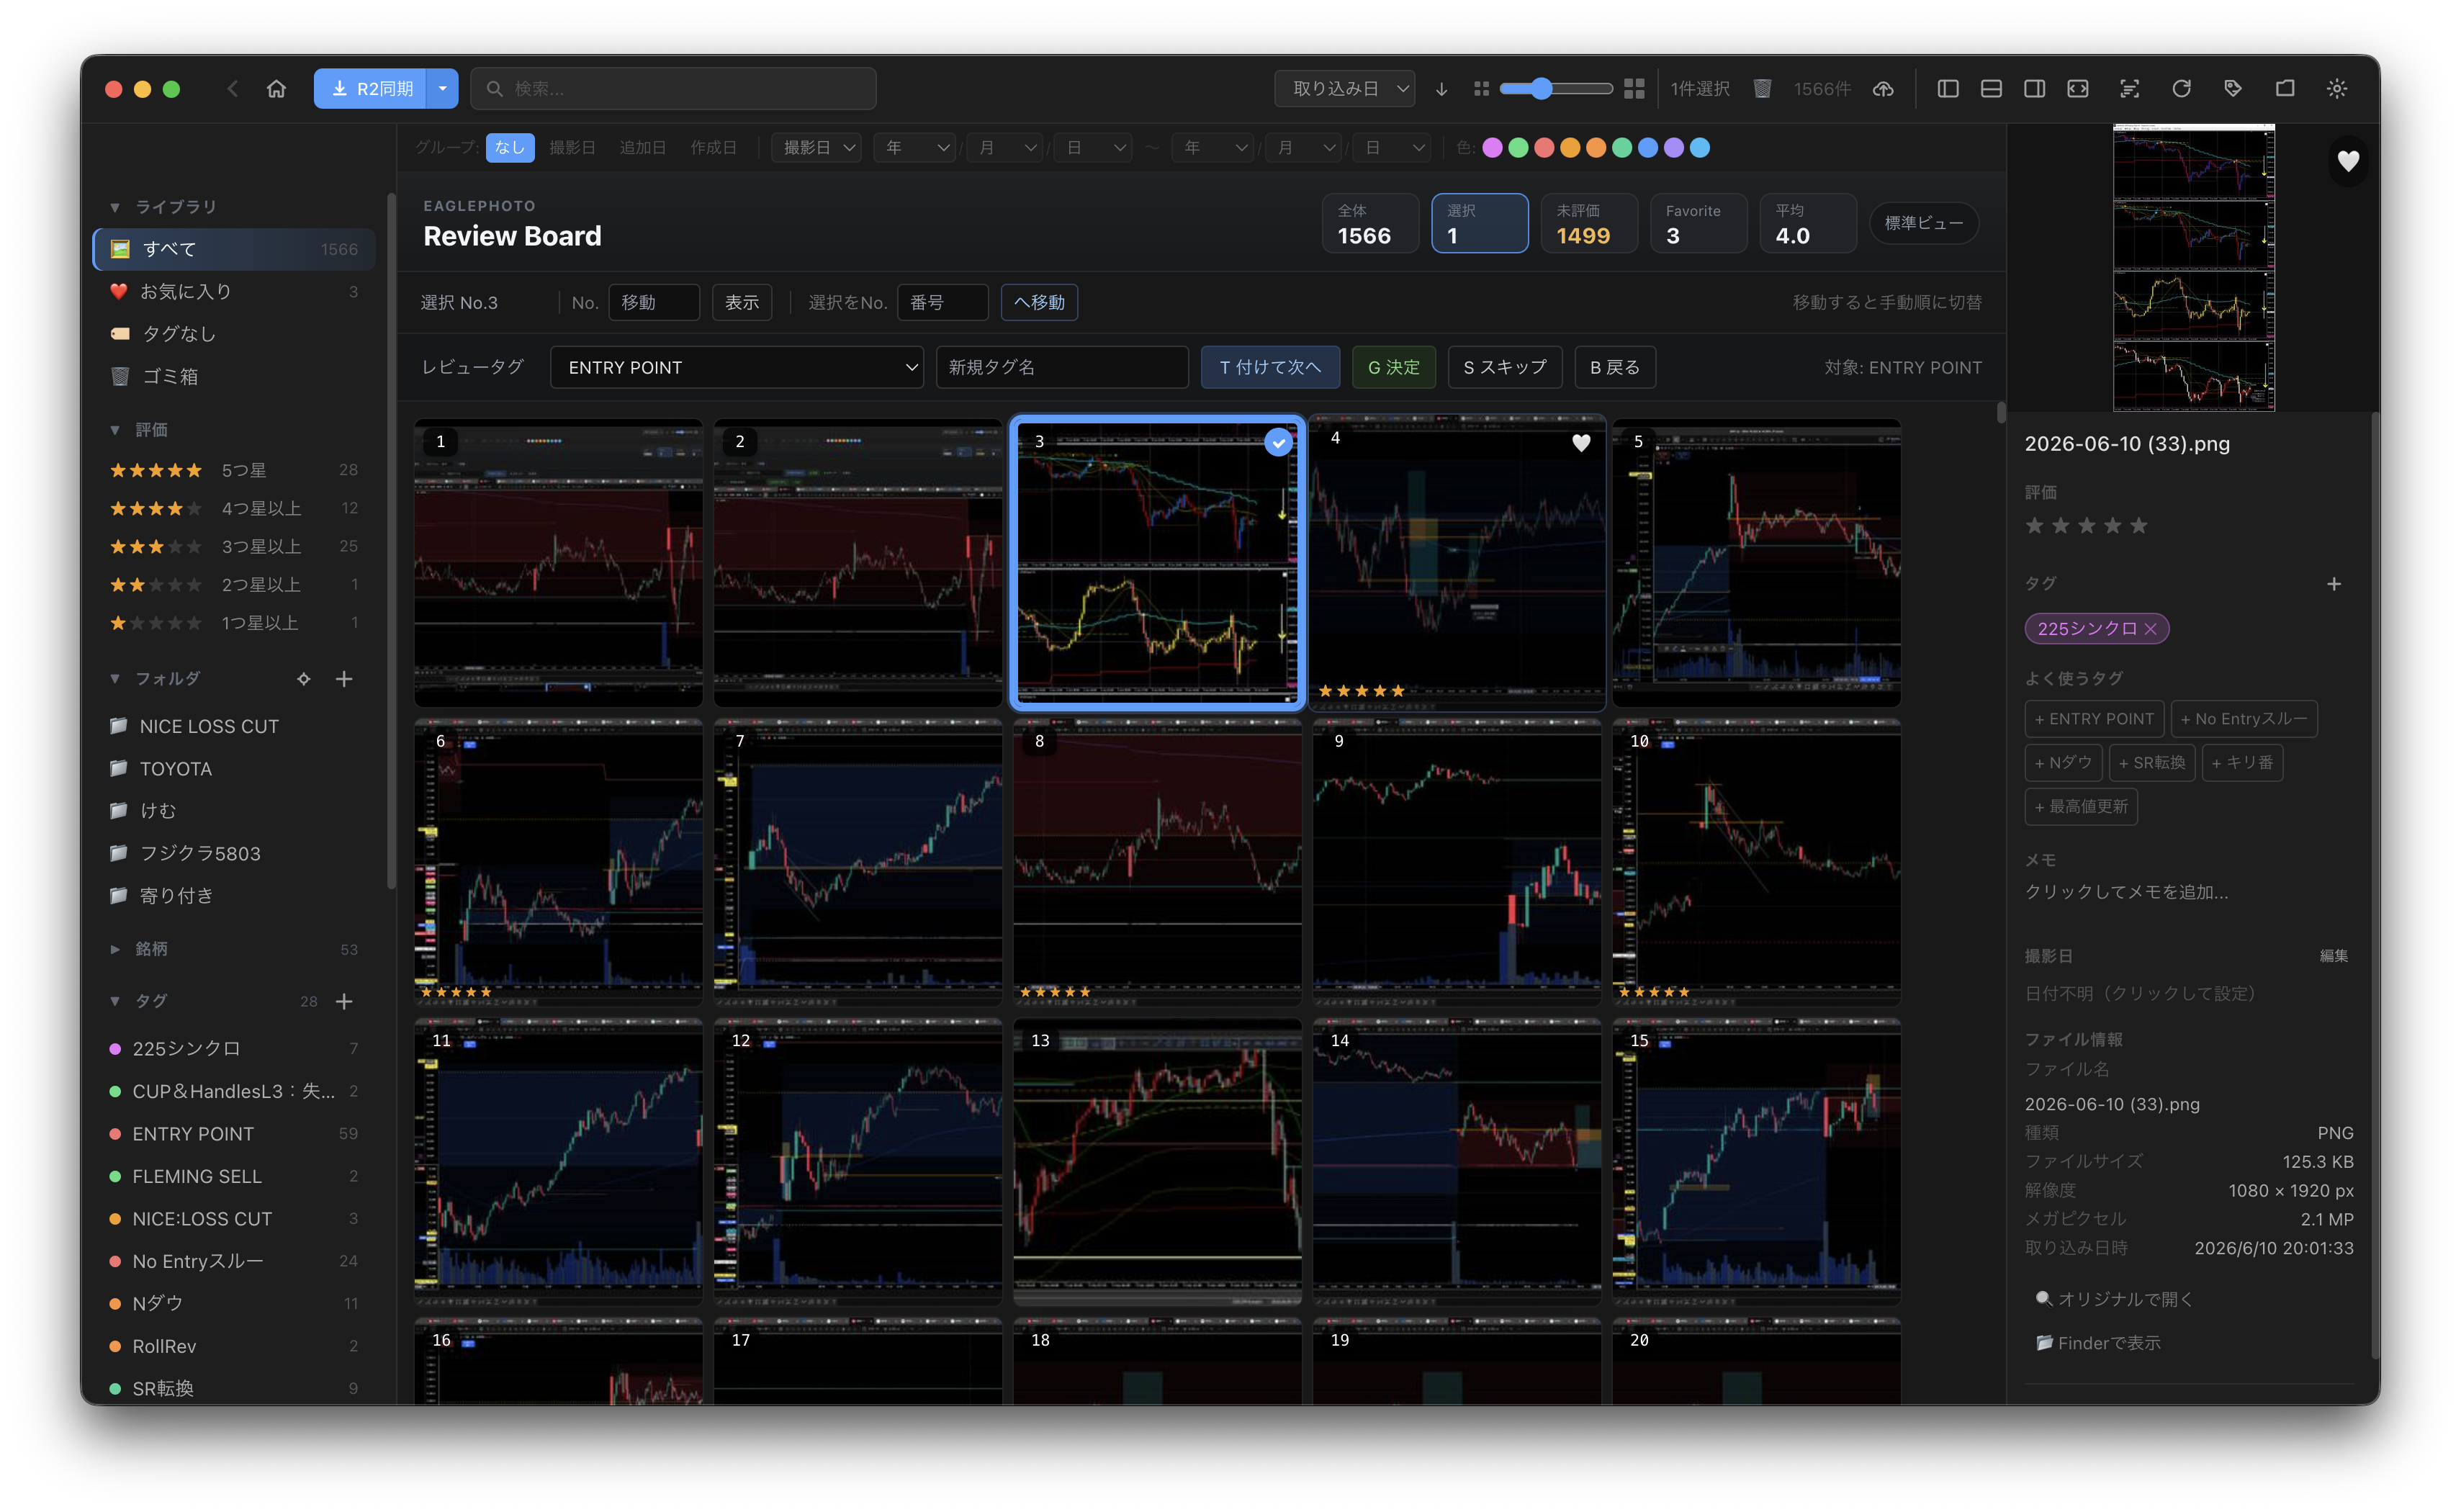Adjust the thumbnail size slider
Viewport: 2461px width, 1512px height.
click(1556, 89)
